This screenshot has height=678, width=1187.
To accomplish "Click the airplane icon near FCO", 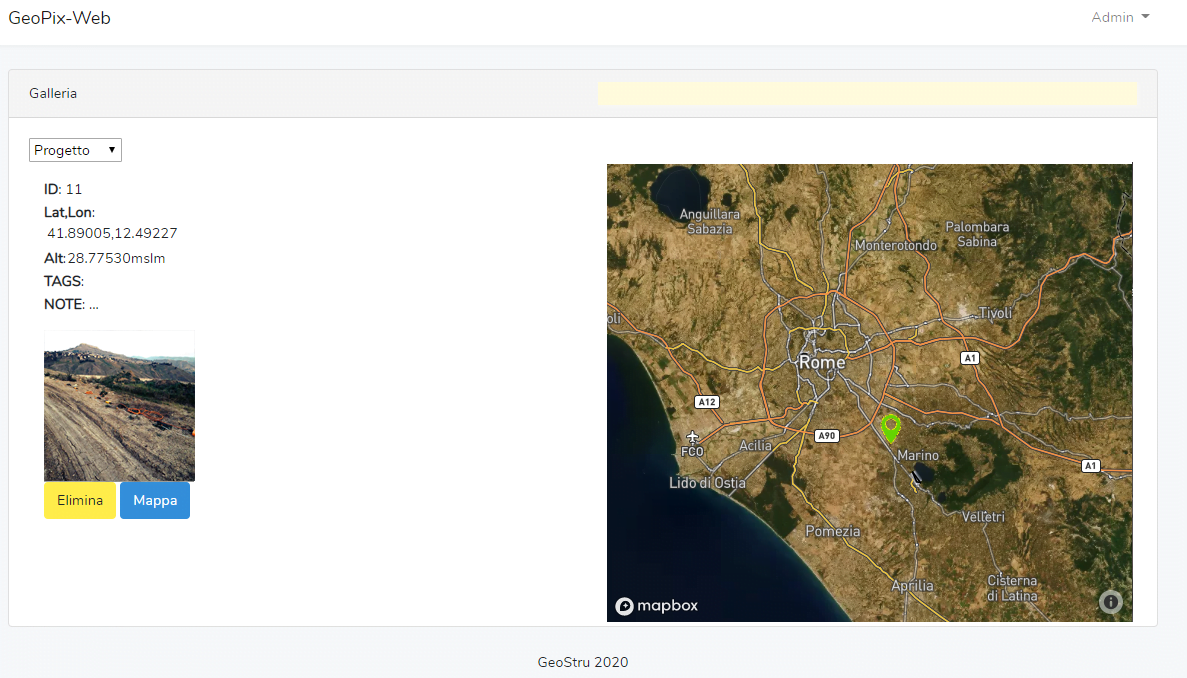I will pos(692,437).
